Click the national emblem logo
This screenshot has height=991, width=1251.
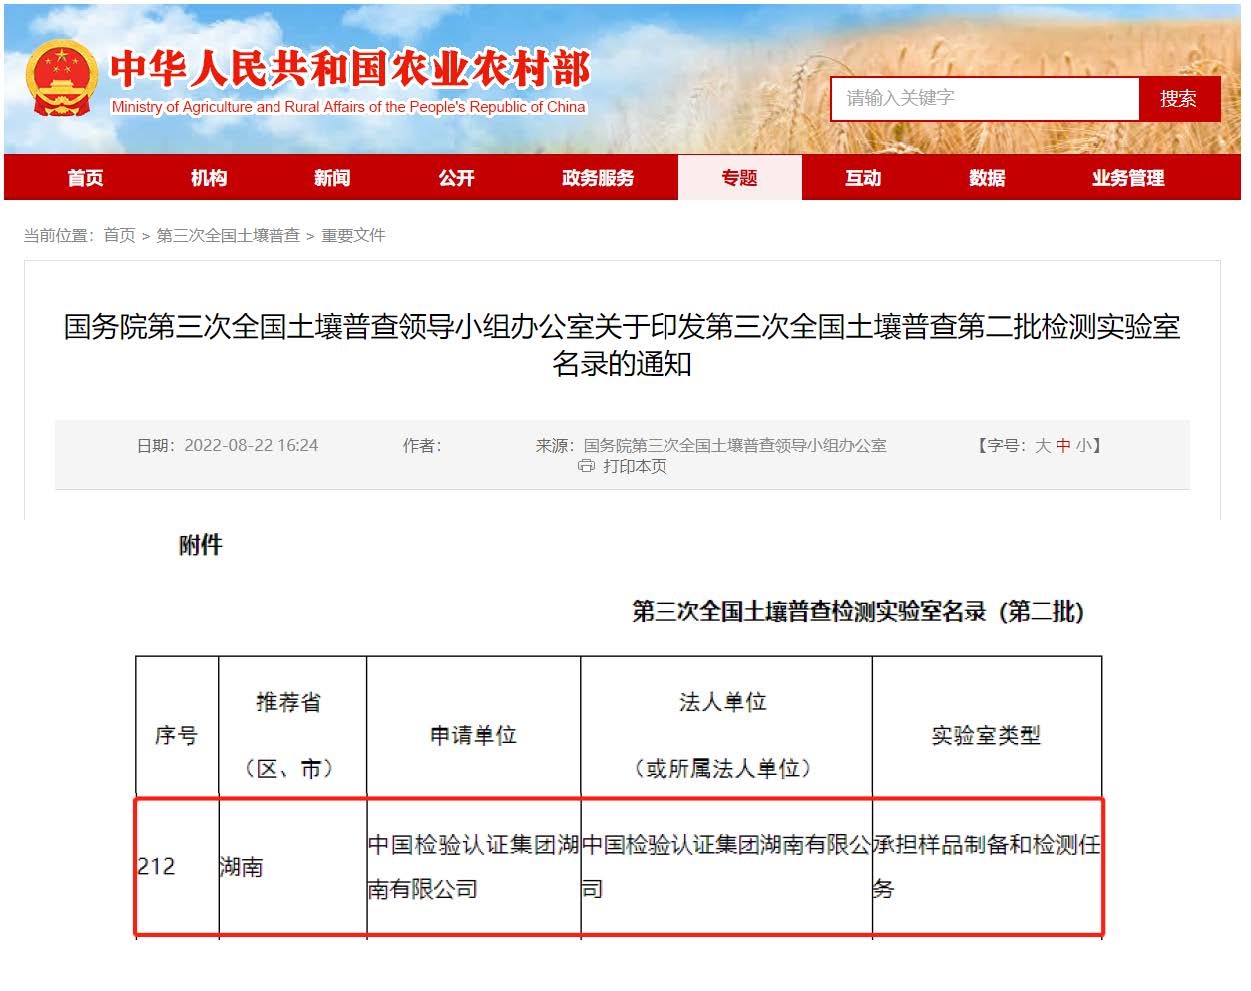(x=62, y=79)
